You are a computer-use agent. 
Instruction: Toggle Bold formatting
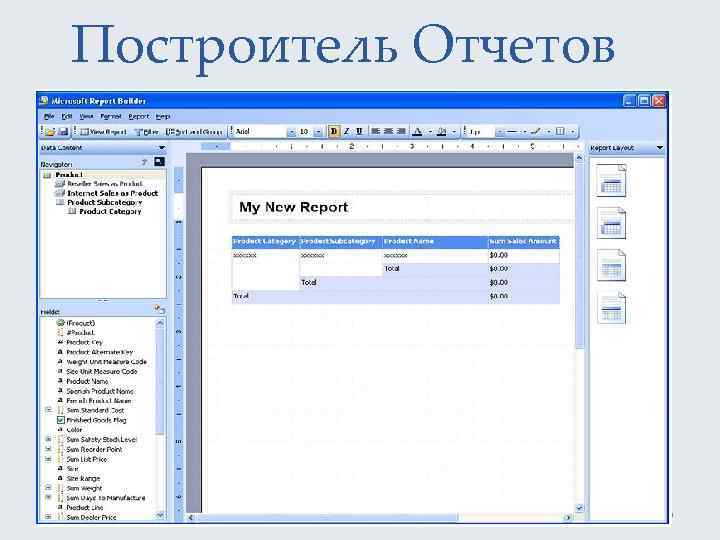click(333, 132)
